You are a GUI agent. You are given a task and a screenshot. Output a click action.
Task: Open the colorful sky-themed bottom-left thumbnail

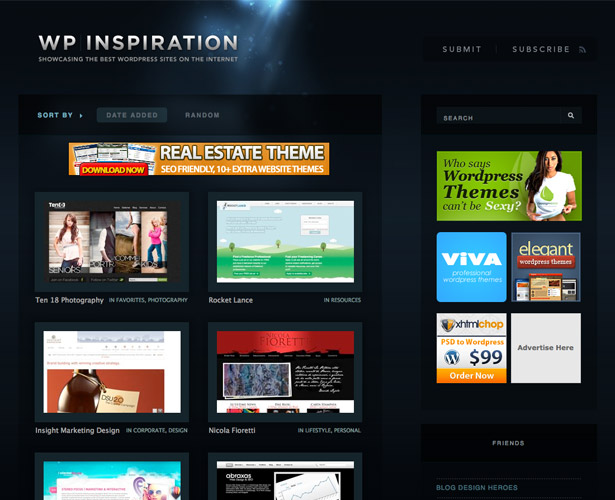pyautogui.click(x=112, y=476)
